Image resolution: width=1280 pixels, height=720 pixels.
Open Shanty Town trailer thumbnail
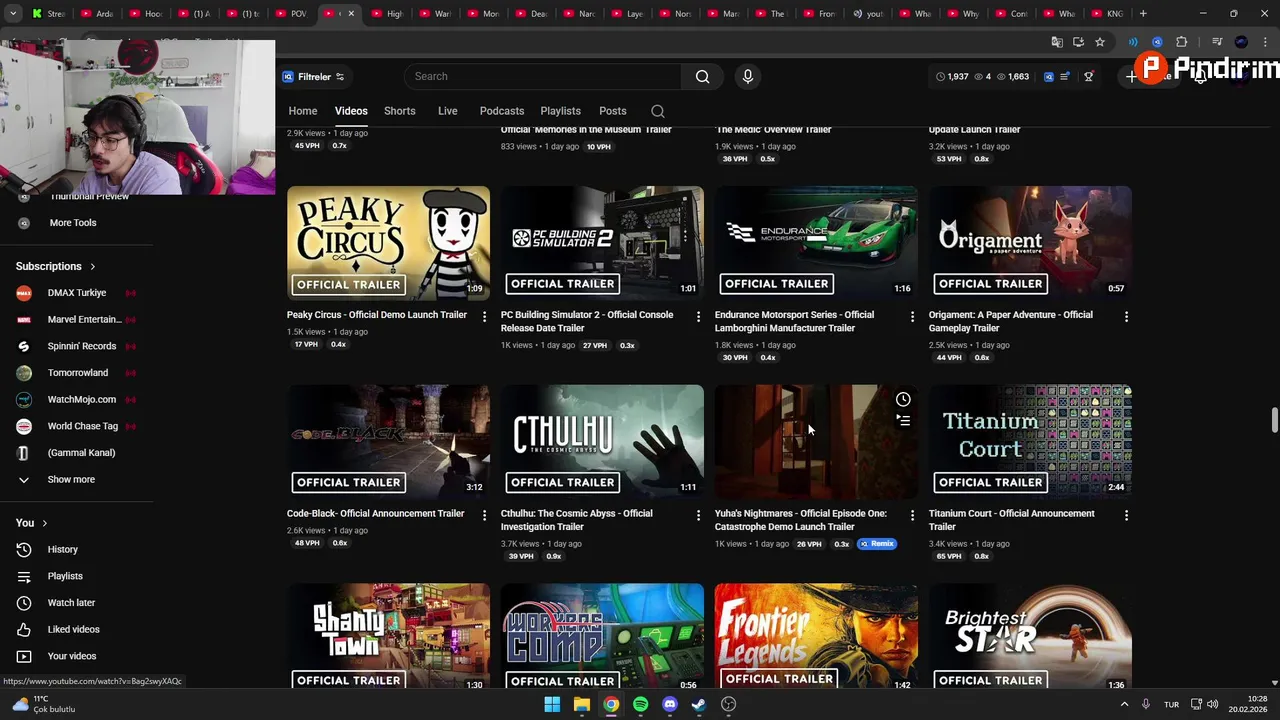388,637
